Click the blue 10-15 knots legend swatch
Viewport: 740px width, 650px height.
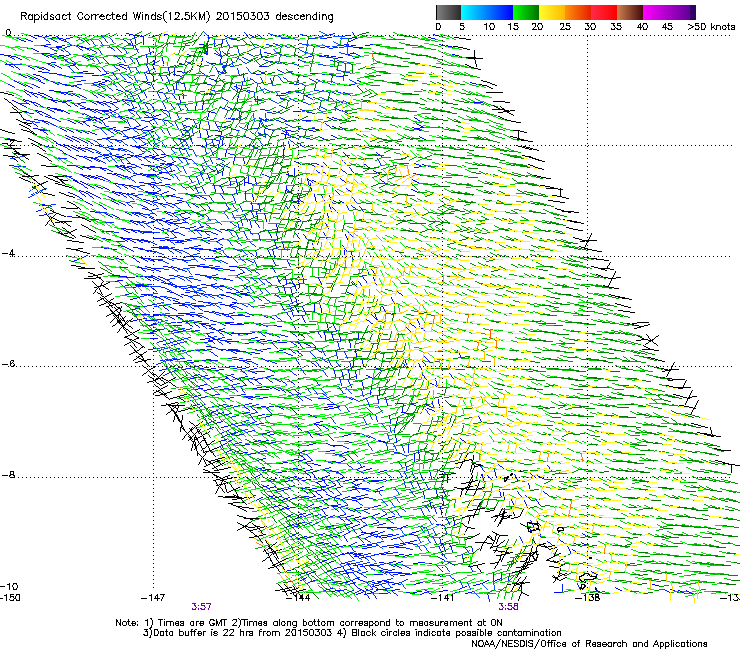pyautogui.click(x=500, y=12)
